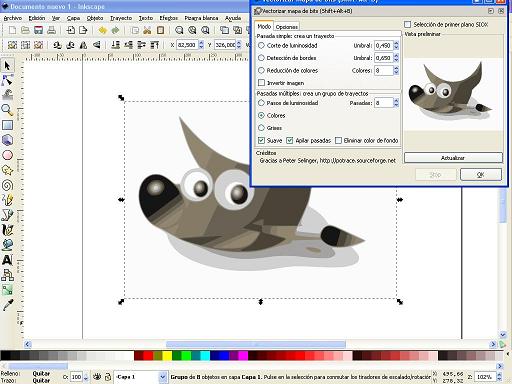Viewport: 512px width, 384px height.
Task: Select the Zoom magnifier tool
Action: (x=7, y=110)
